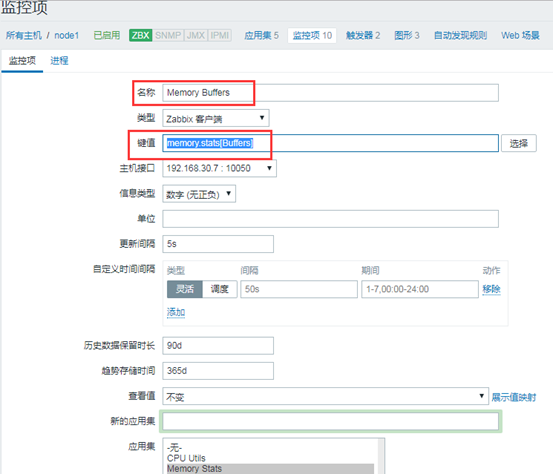Image resolution: width=553 pixels, height=474 pixels.
Task: Select Memory Stats in the 应用集 list
Action: coord(270,468)
